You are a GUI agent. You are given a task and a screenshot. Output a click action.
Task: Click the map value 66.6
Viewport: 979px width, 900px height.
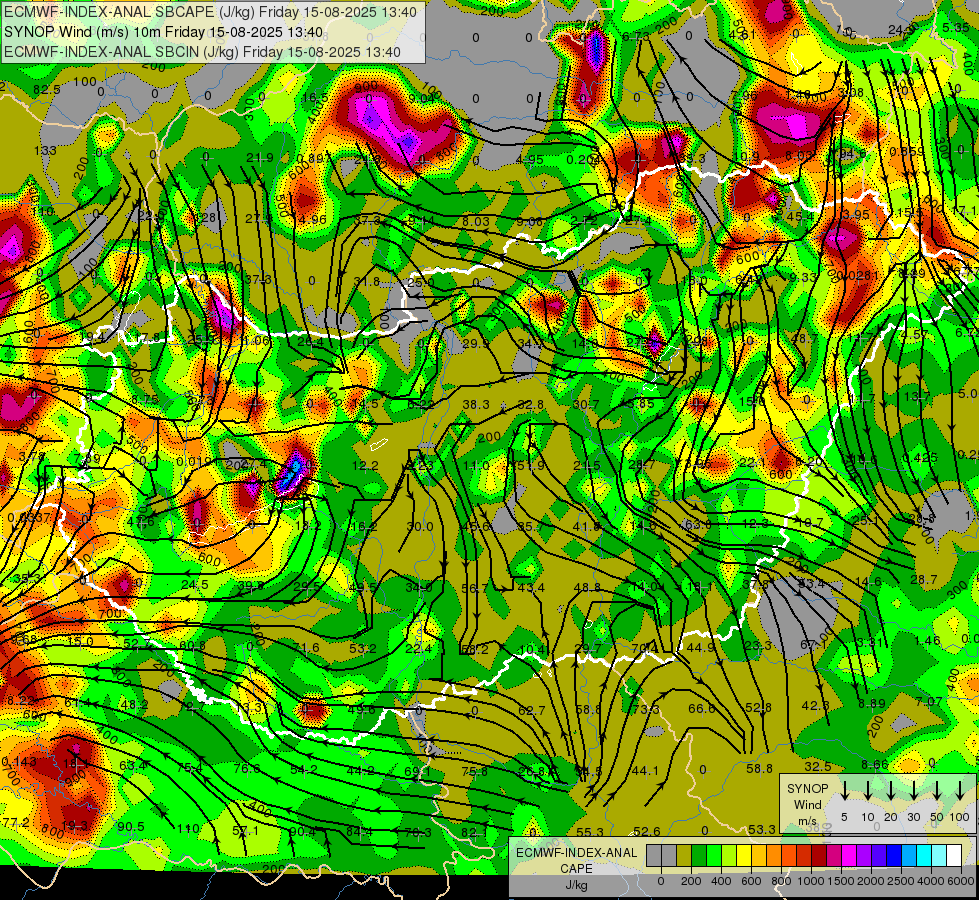701,708
